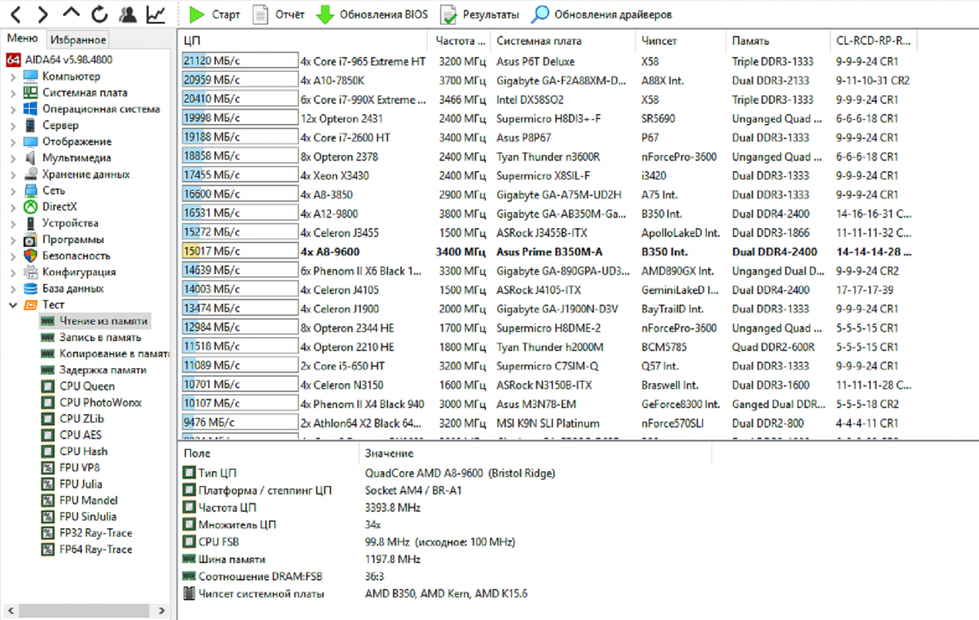The width and height of the screenshot is (979, 620).
Task: Click the up-level arrow icon
Action: click(x=70, y=15)
